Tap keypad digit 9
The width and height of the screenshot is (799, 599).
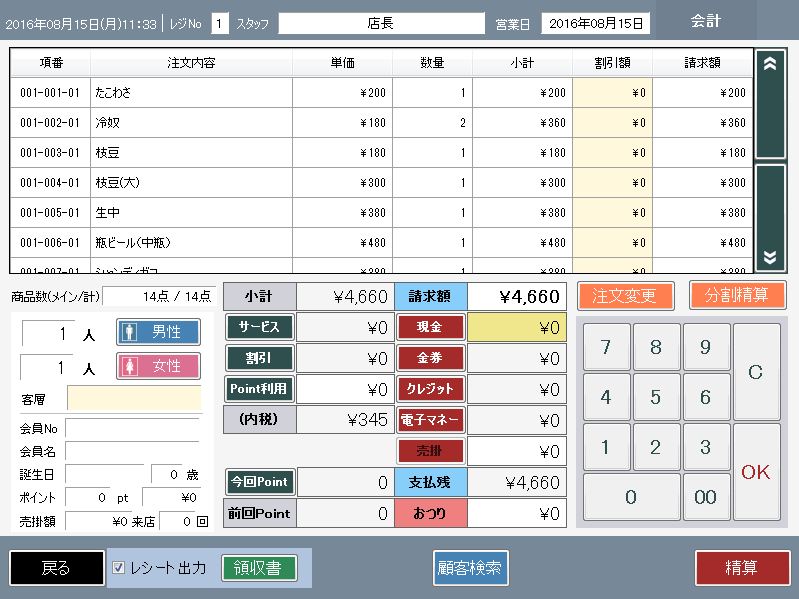(x=706, y=347)
